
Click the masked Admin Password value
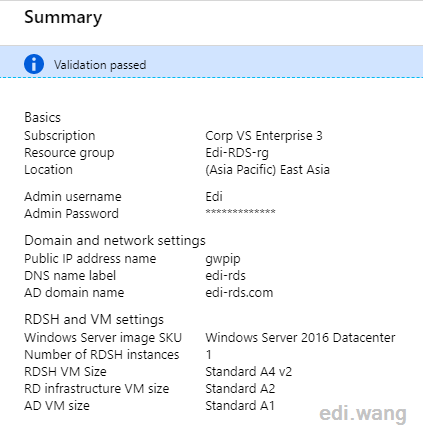pyautogui.click(x=240, y=211)
